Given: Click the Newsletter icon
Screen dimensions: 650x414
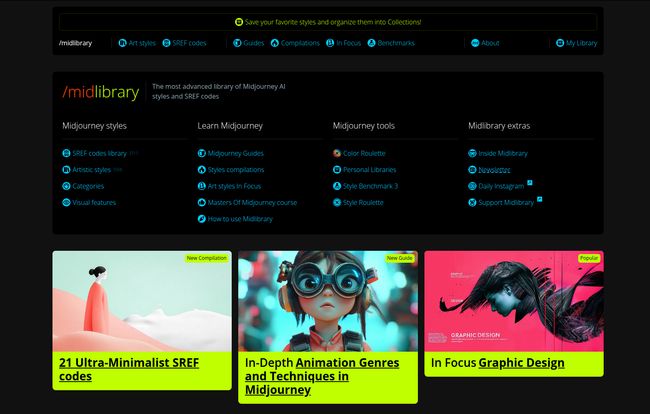Looking at the screenshot, I should coord(472,169).
